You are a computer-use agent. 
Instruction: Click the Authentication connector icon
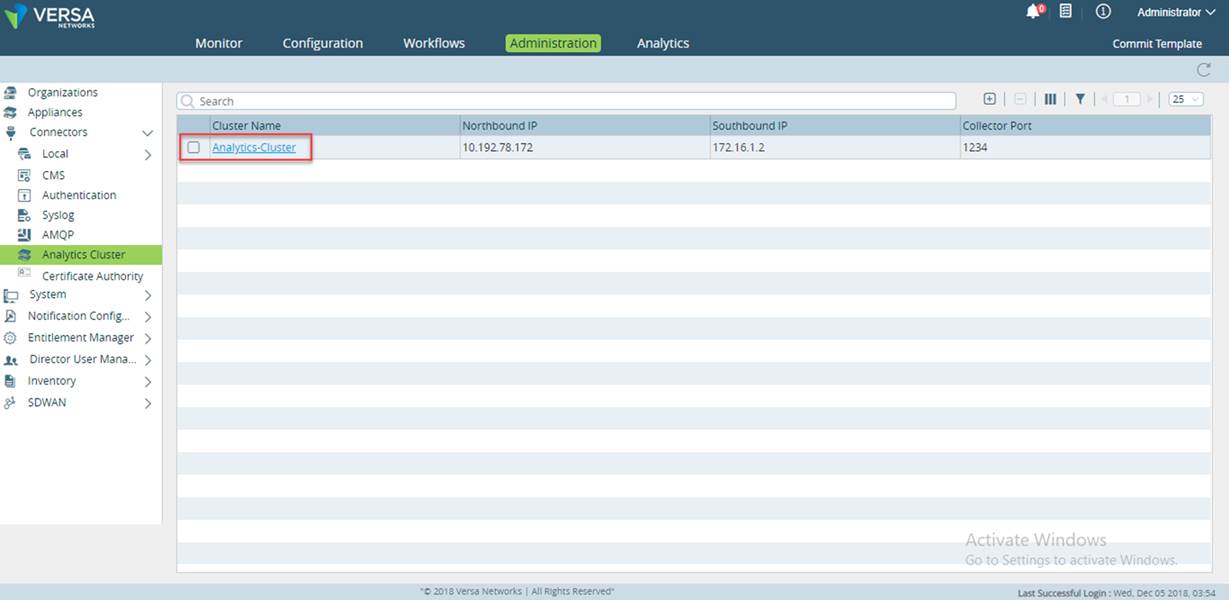tap(25, 195)
